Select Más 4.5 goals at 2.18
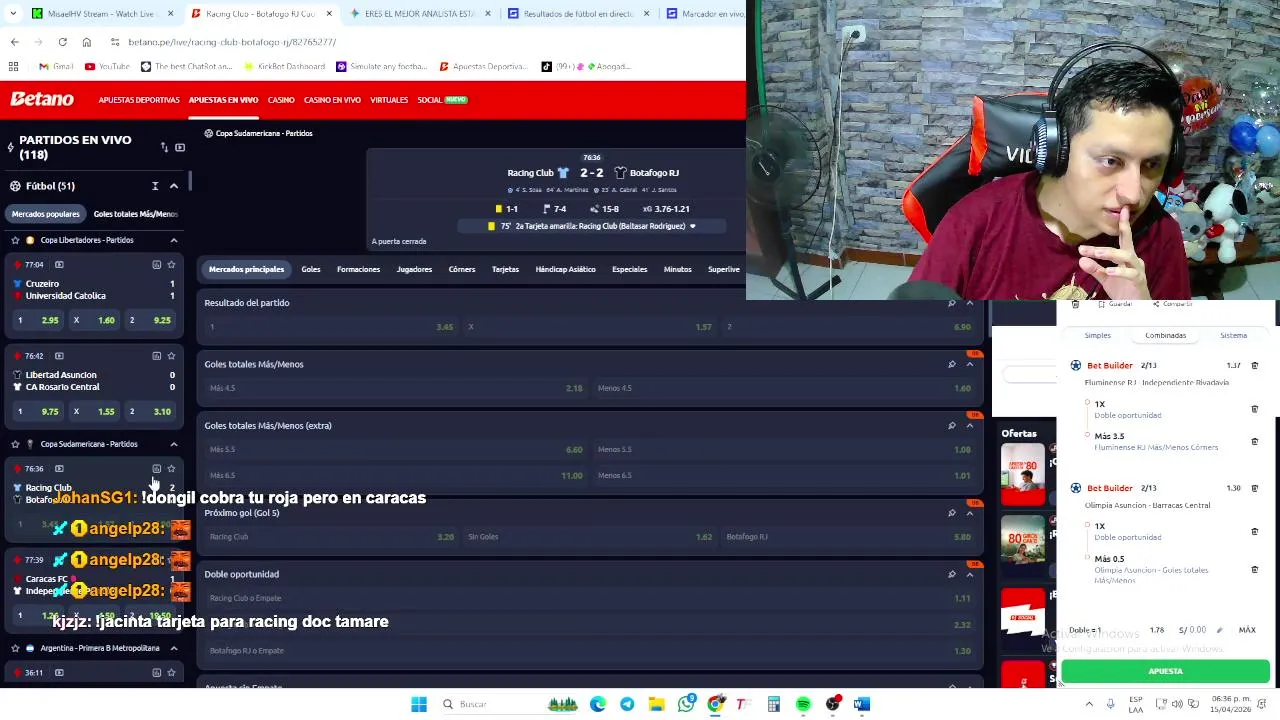 (395, 388)
